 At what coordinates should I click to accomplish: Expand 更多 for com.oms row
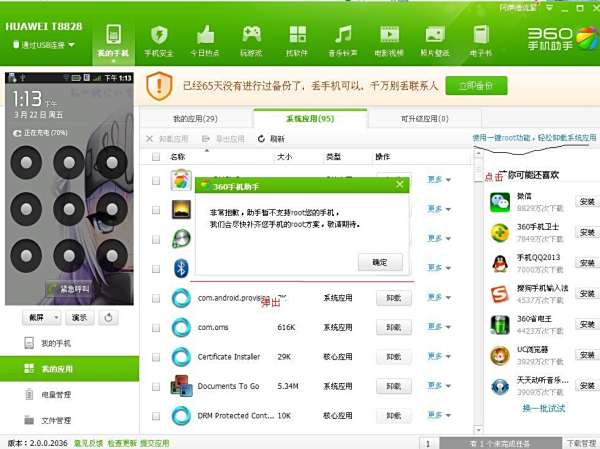(439, 327)
